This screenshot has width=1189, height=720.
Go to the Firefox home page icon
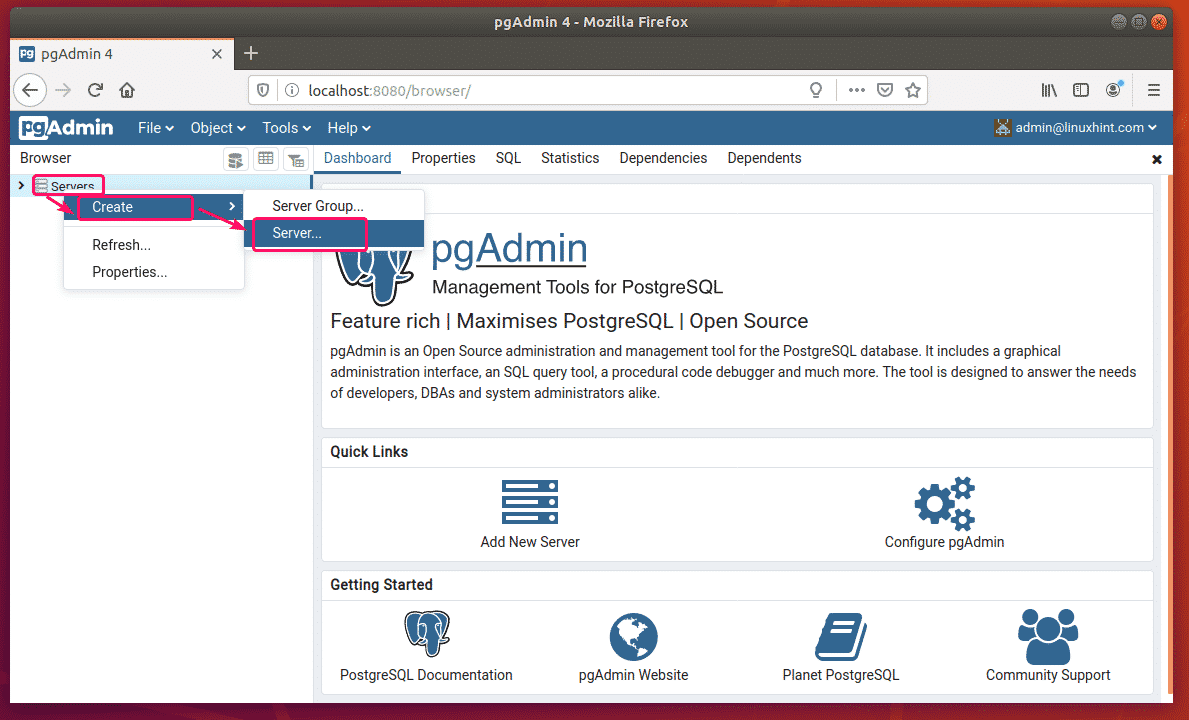(x=127, y=90)
